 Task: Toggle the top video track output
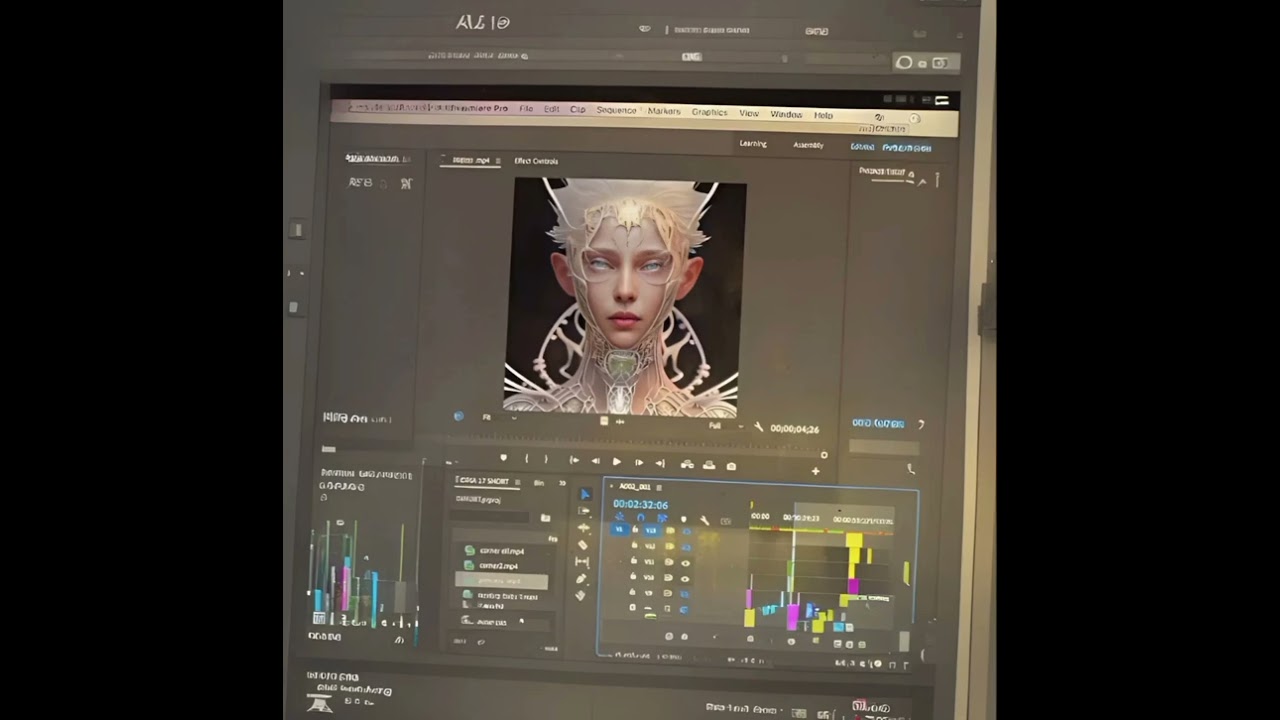click(x=686, y=532)
